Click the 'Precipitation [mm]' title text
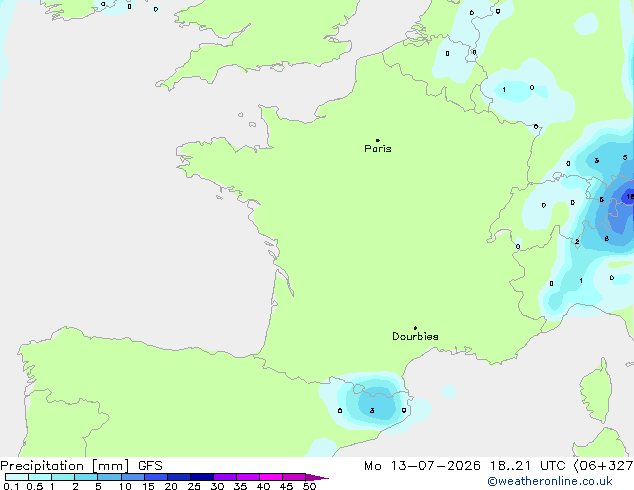 (65, 466)
